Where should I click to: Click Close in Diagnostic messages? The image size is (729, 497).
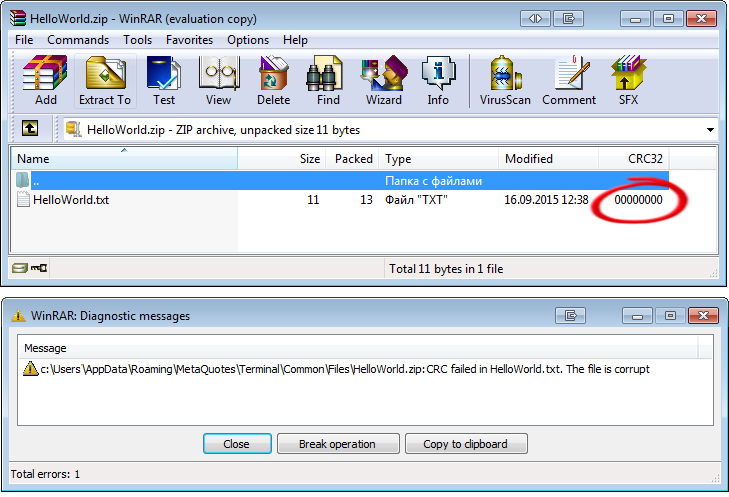click(237, 444)
